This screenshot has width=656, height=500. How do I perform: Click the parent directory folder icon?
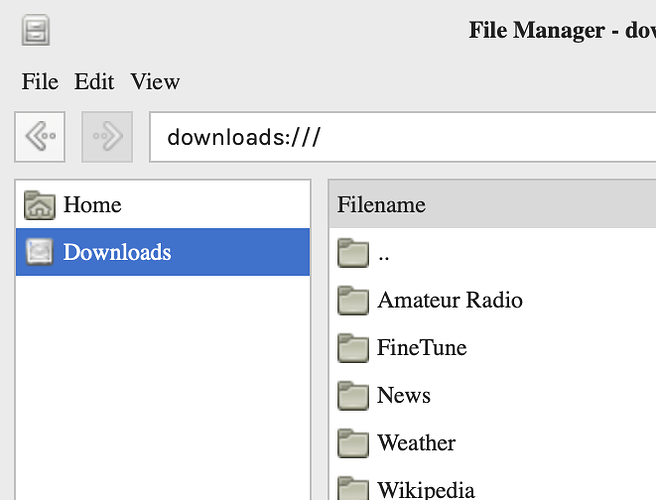354,254
